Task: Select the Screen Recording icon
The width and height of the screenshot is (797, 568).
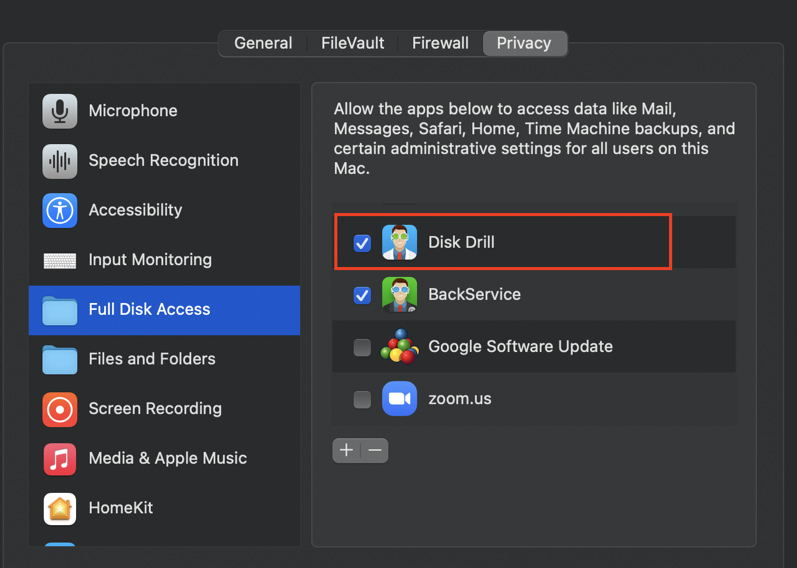Action: [x=60, y=409]
